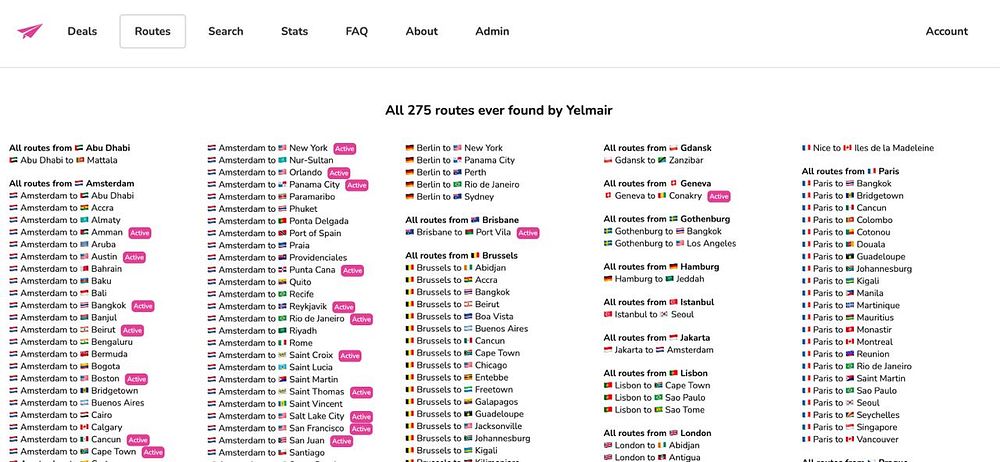Screen dimensions: 1000x462
Task: Open the Admin section
Action: point(492,31)
